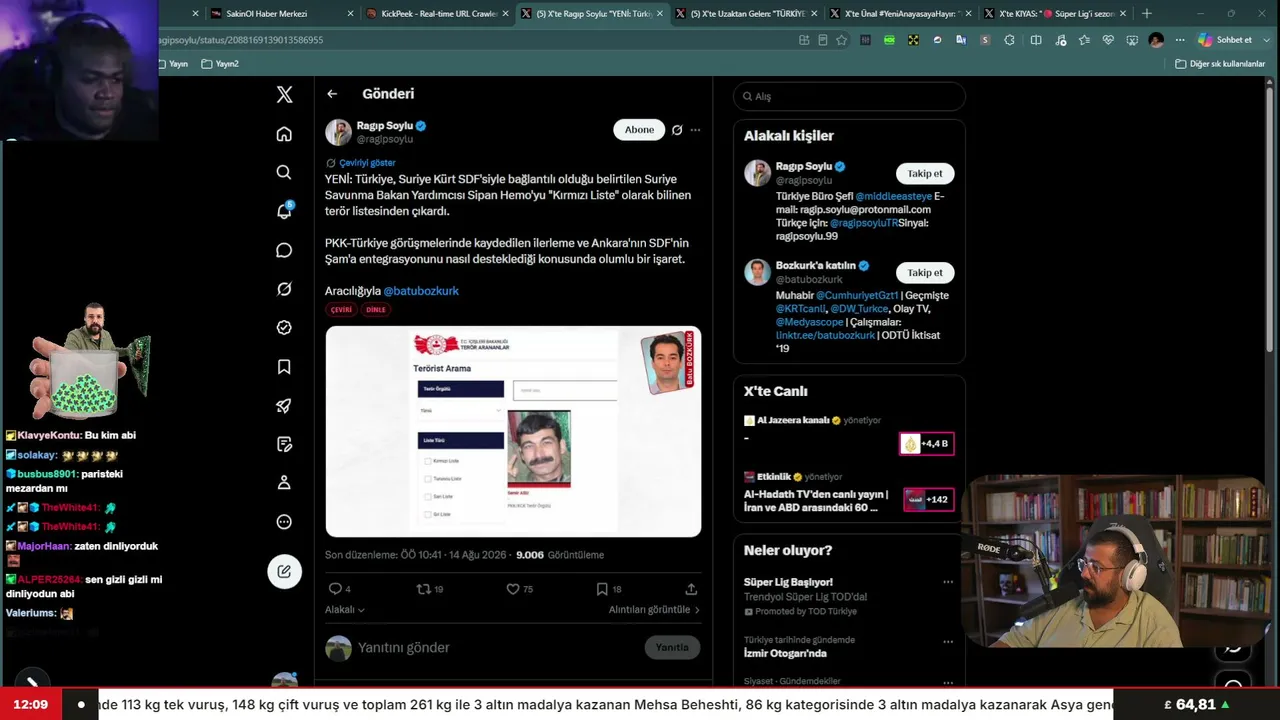Switch to the SakinOl Haber Merkezi tab
The width and height of the screenshot is (1280, 720).
click(x=274, y=14)
